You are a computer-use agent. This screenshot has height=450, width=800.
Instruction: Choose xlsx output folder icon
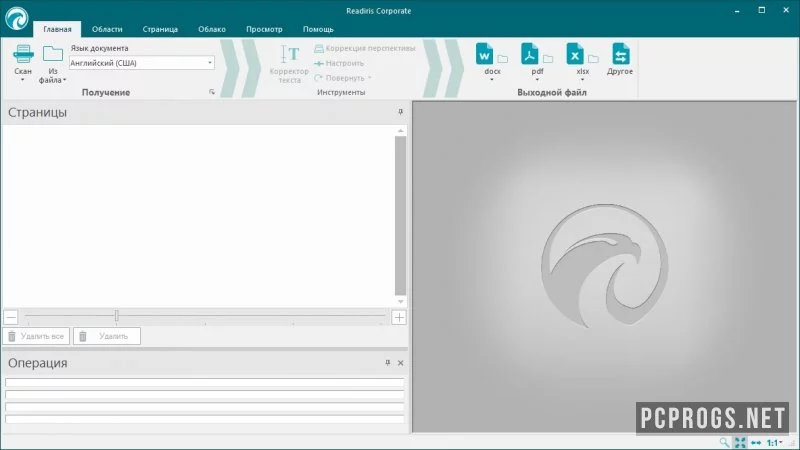(x=593, y=59)
